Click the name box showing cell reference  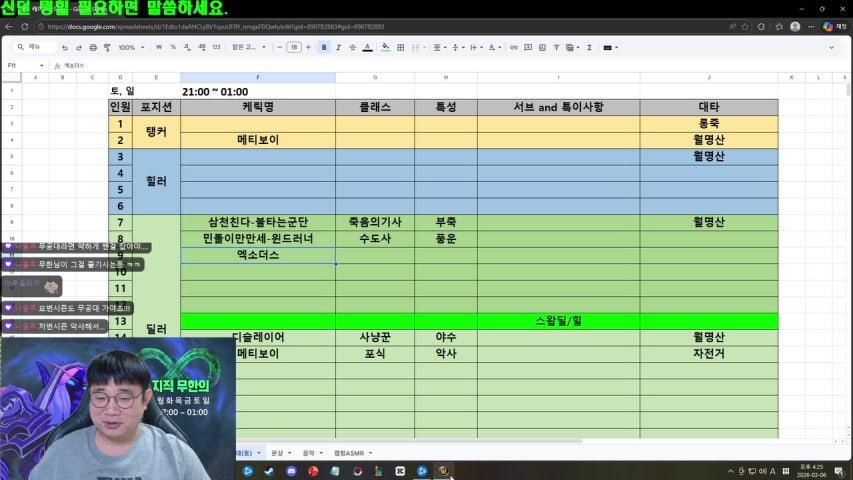pyautogui.click(x=24, y=65)
